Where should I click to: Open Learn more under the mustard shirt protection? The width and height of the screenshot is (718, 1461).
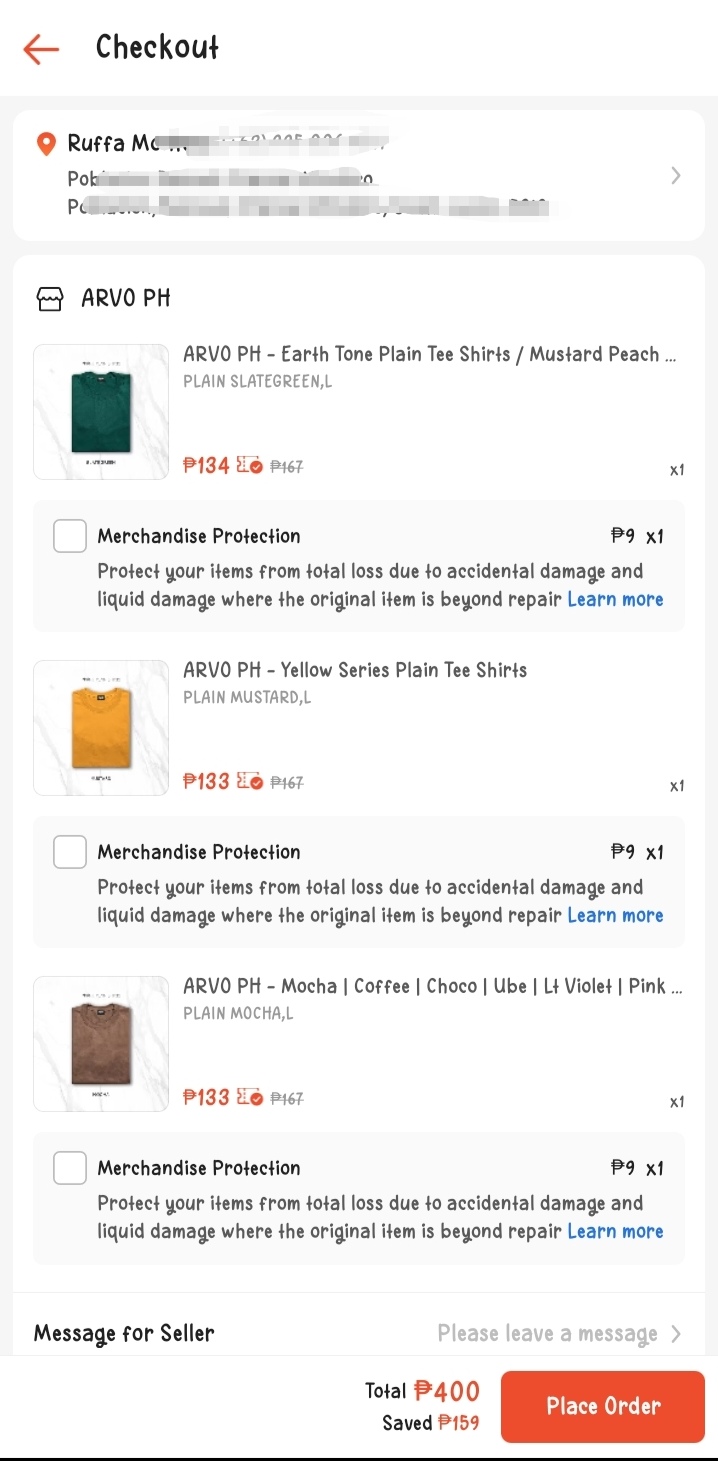[615, 916]
